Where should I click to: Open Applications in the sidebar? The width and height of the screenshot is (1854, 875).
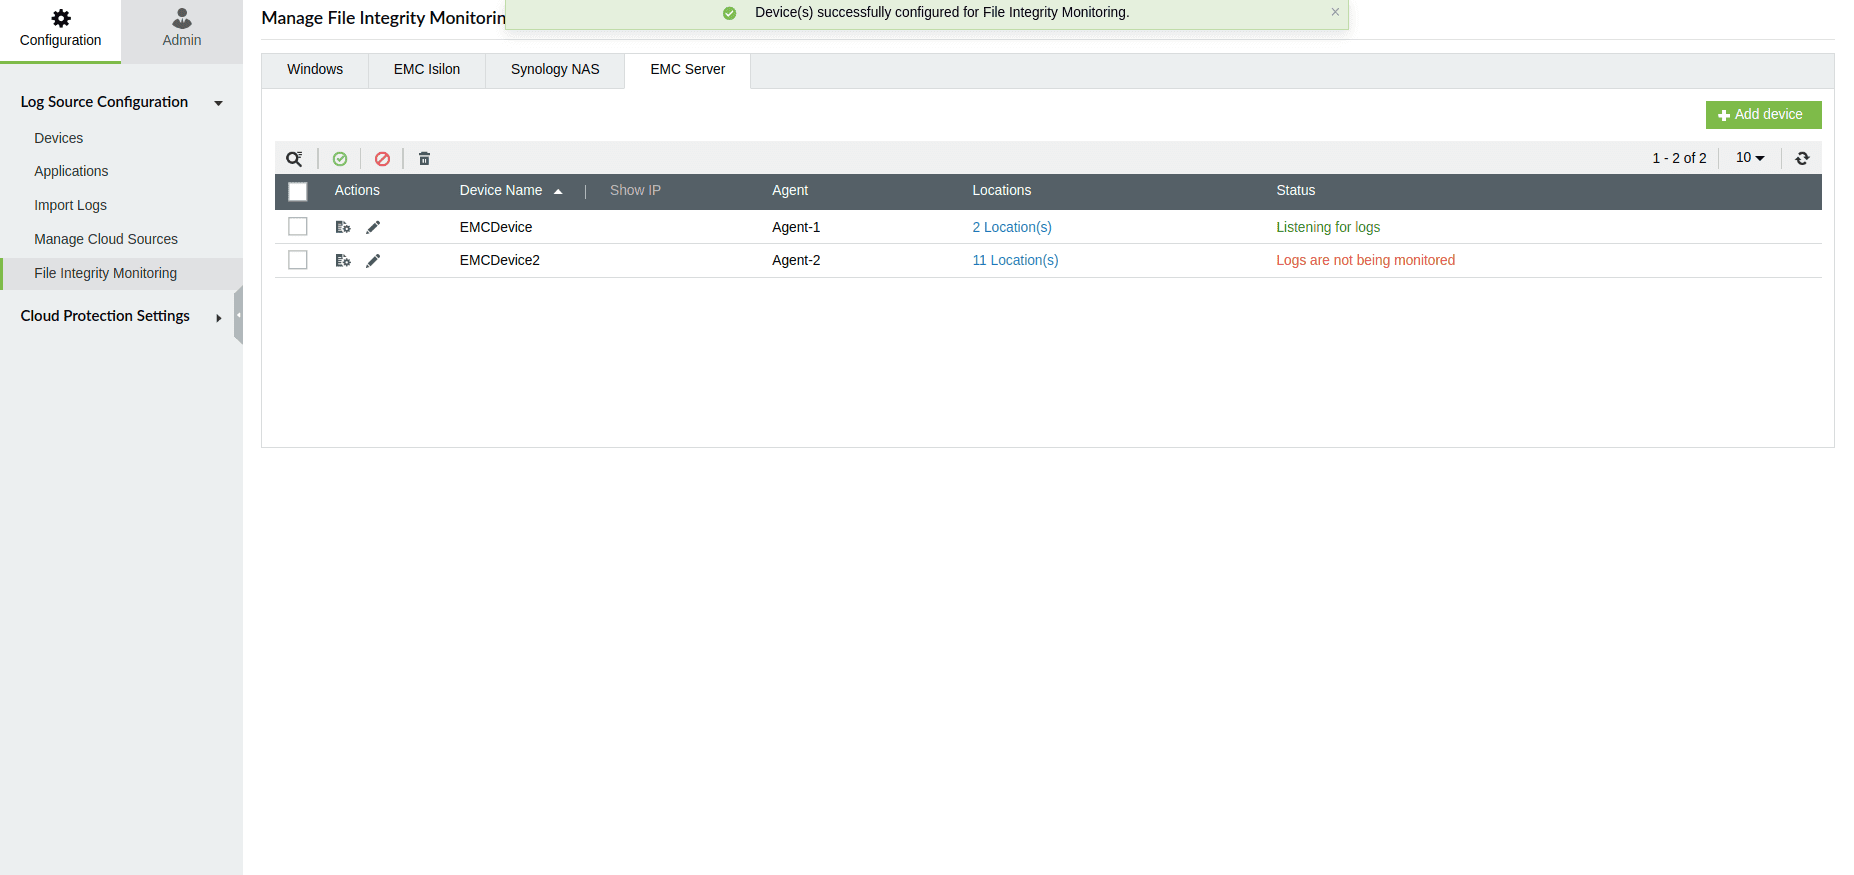(x=71, y=171)
